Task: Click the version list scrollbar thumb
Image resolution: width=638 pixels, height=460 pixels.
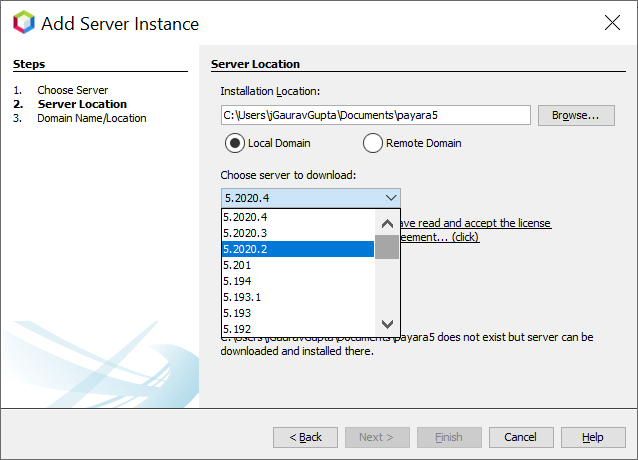Action: click(x=387, y=247)
